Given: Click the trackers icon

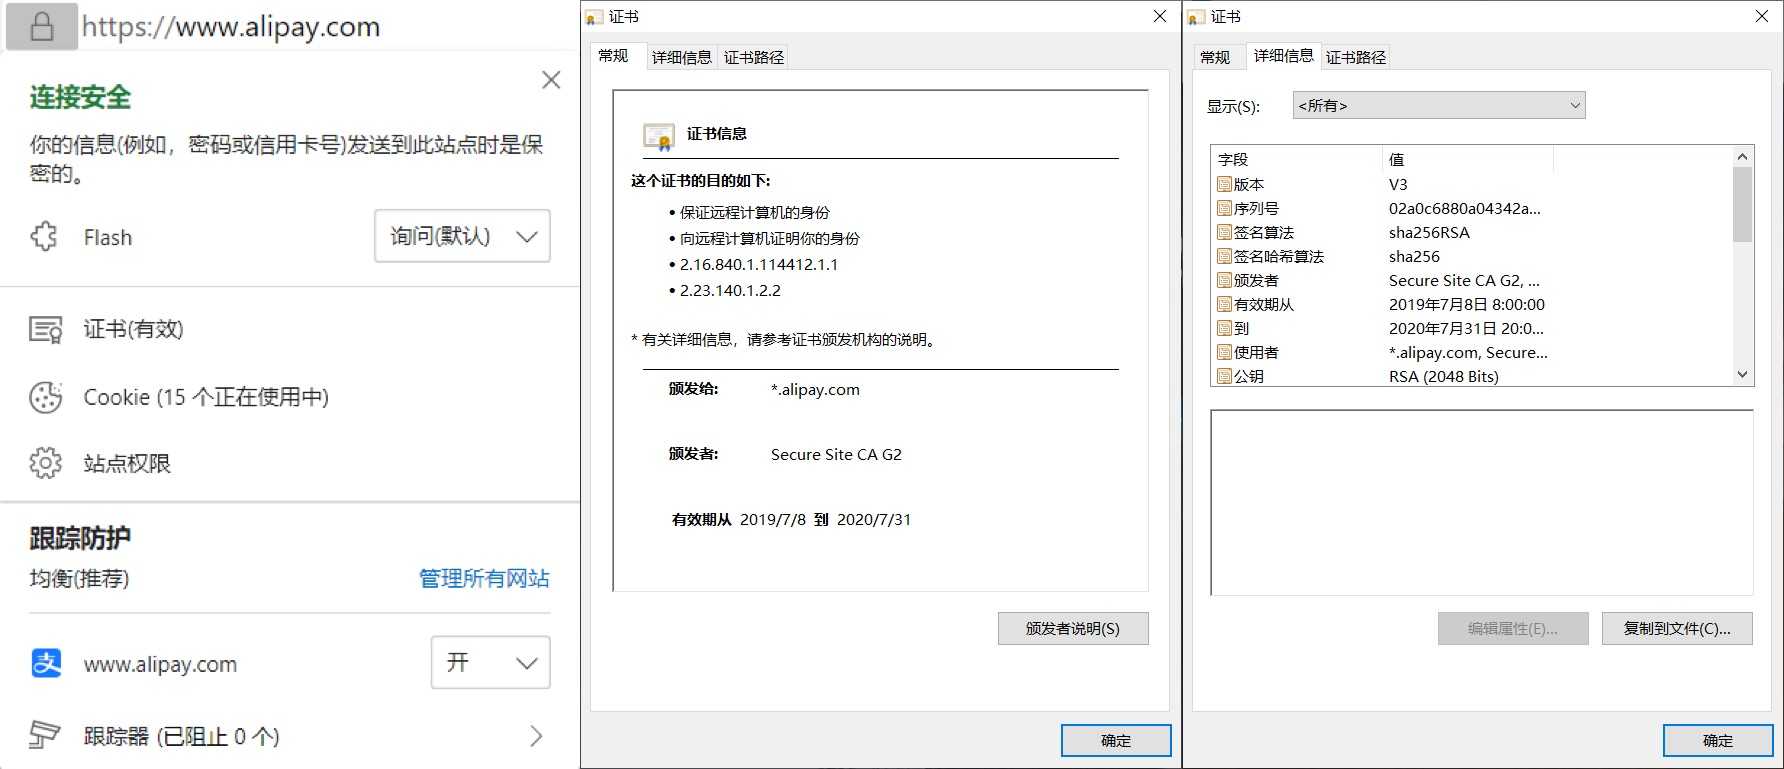Looking at the screenshot, I should tap(45, 735).
